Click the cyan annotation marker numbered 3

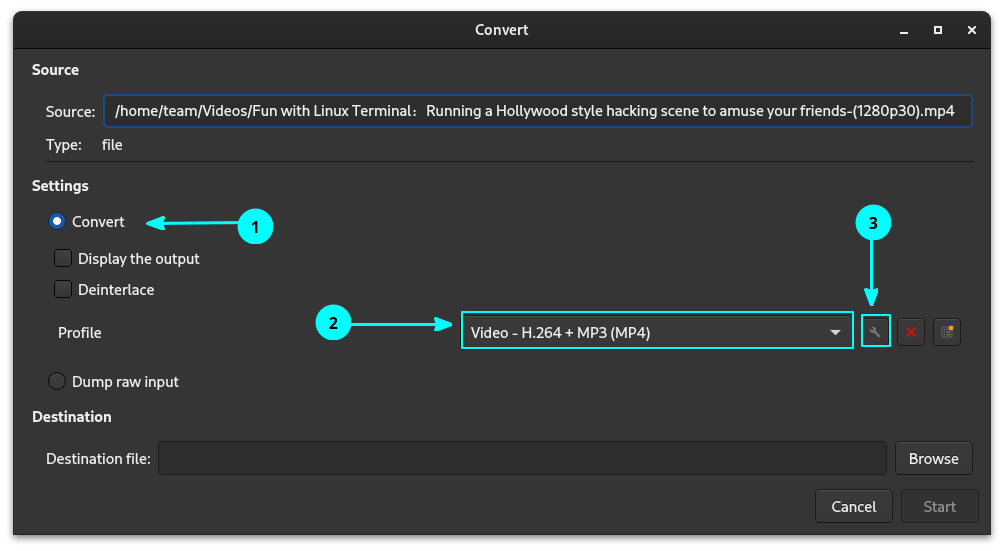click(x=873, y=224)
